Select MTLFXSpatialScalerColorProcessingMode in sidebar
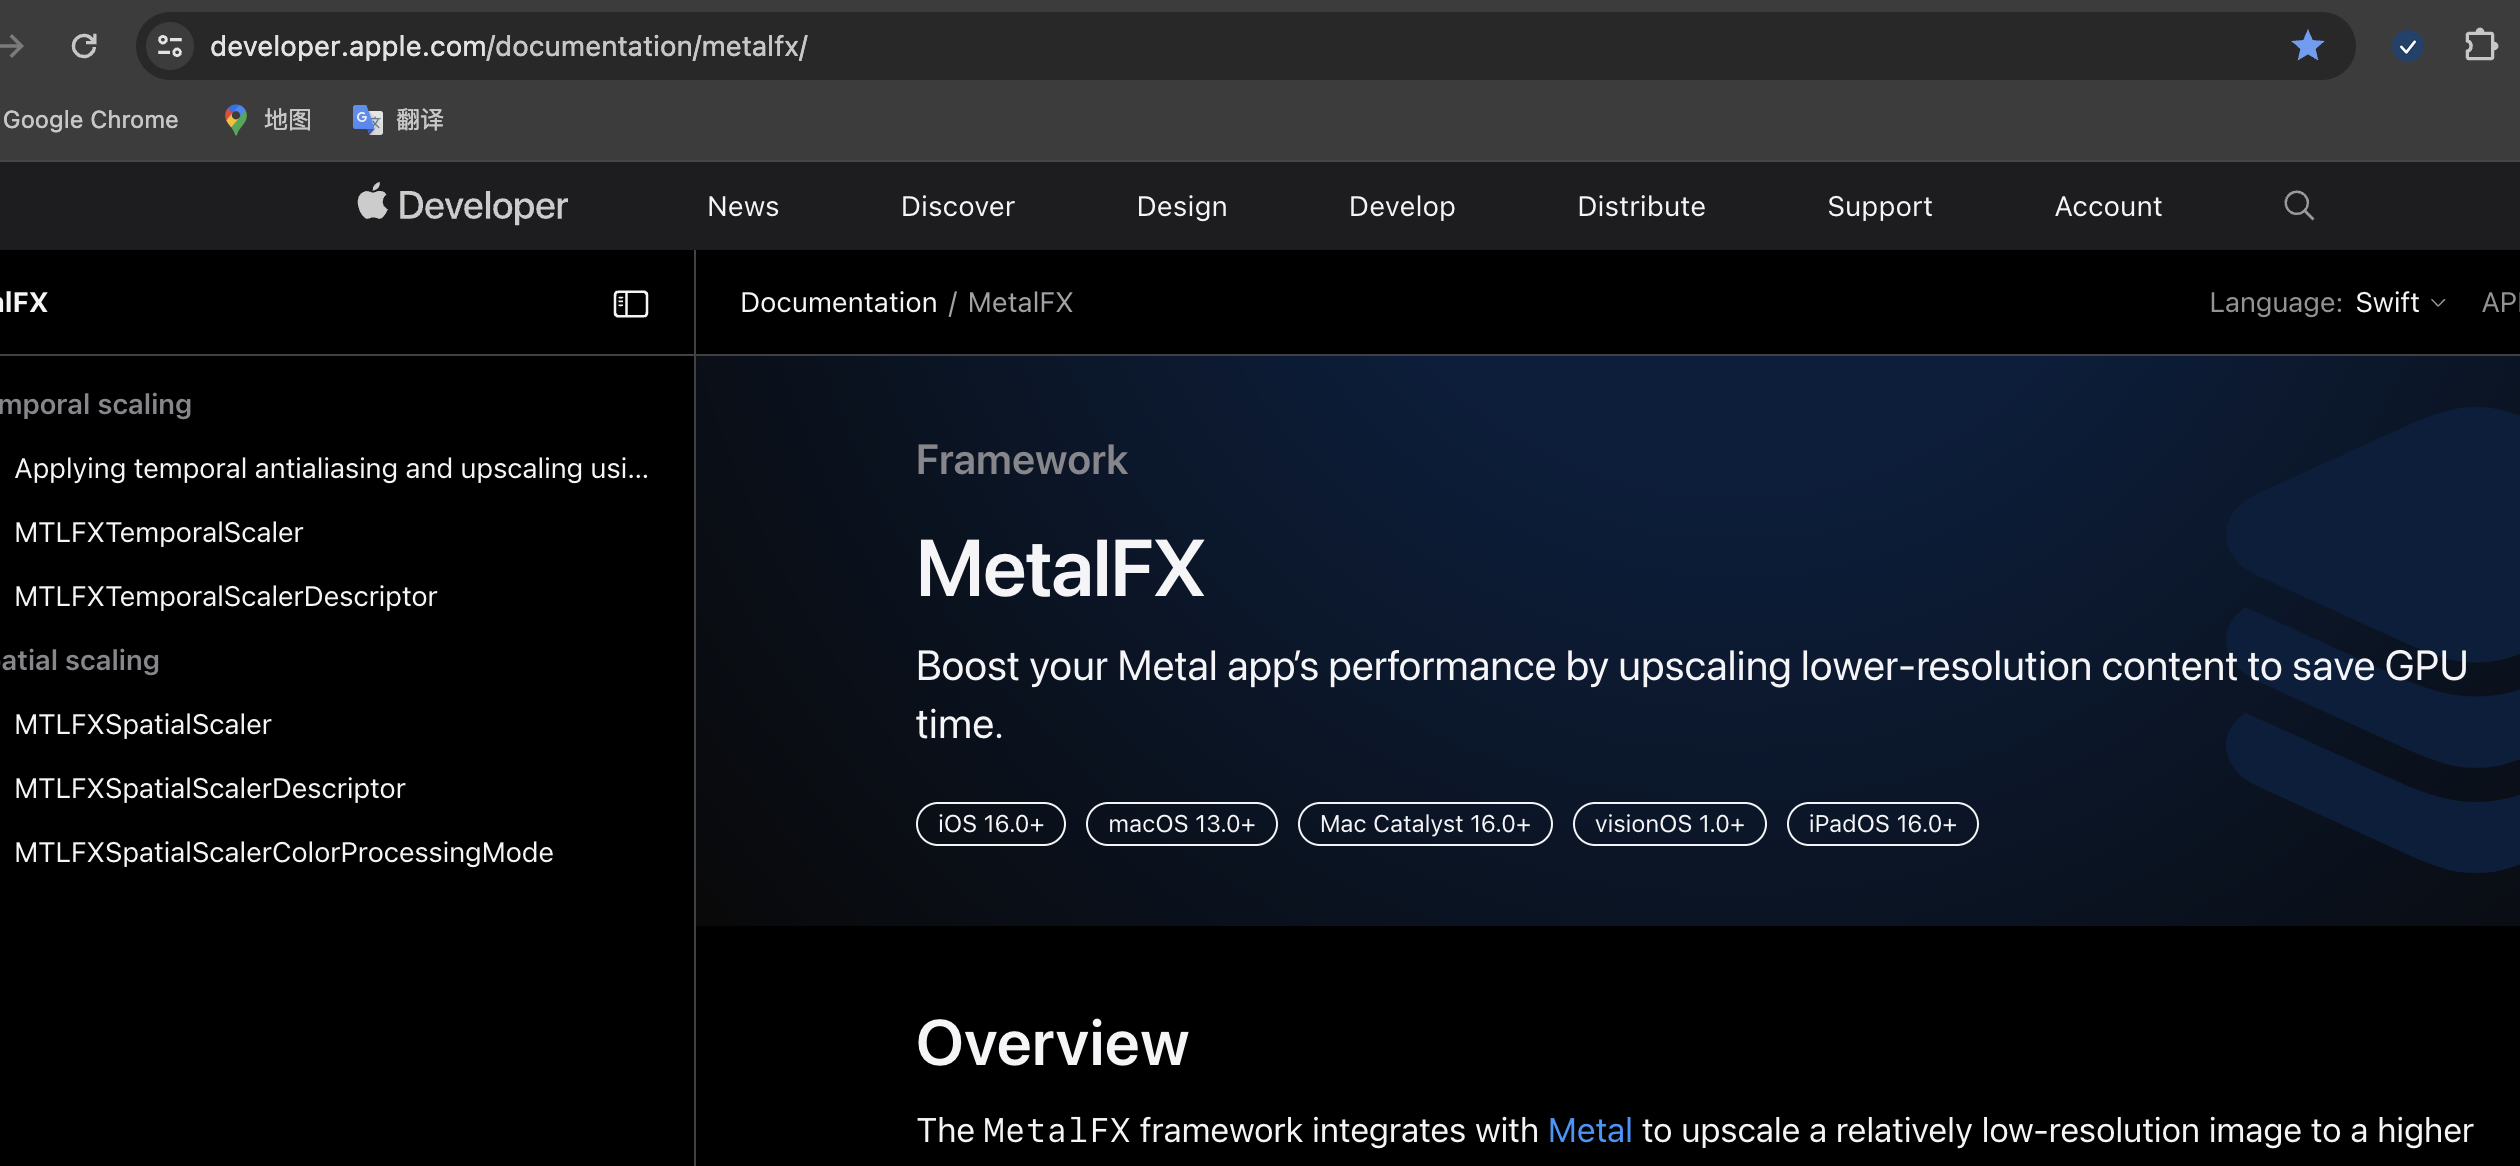2520x1166 pixels. tap(284, 852)
